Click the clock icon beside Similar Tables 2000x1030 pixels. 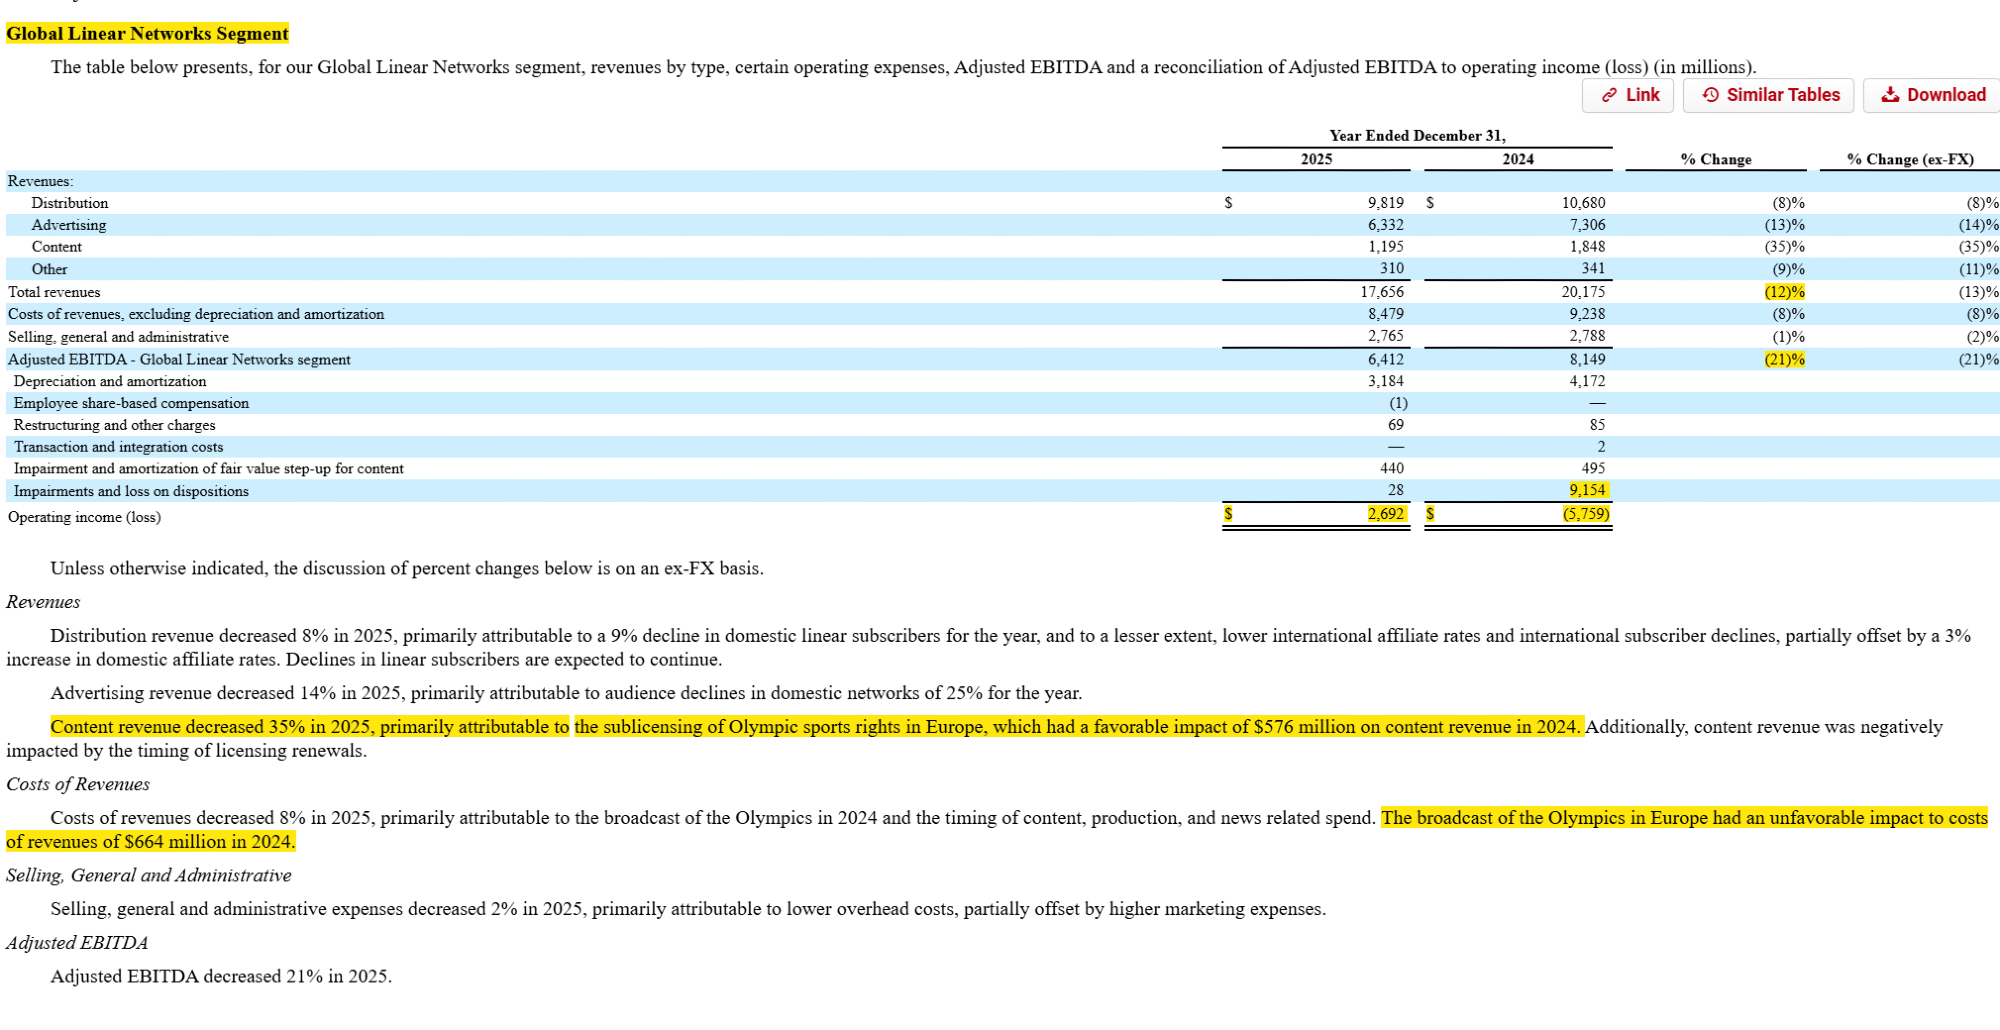pyautogui.click(x=1710, y=95)
